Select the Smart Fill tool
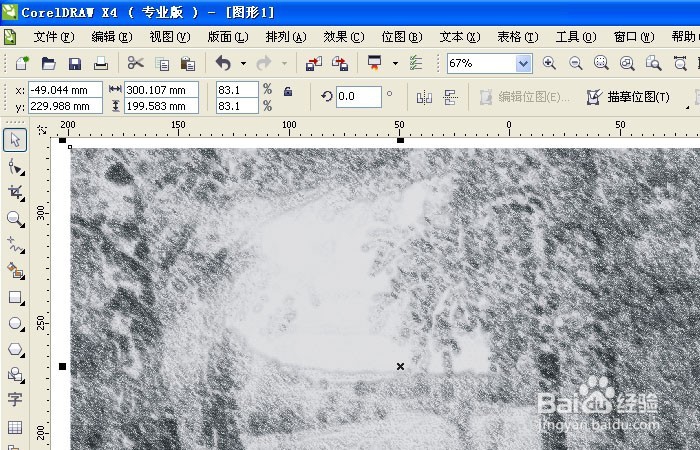Viewport: 700px width, 450px height. (16, 271)
